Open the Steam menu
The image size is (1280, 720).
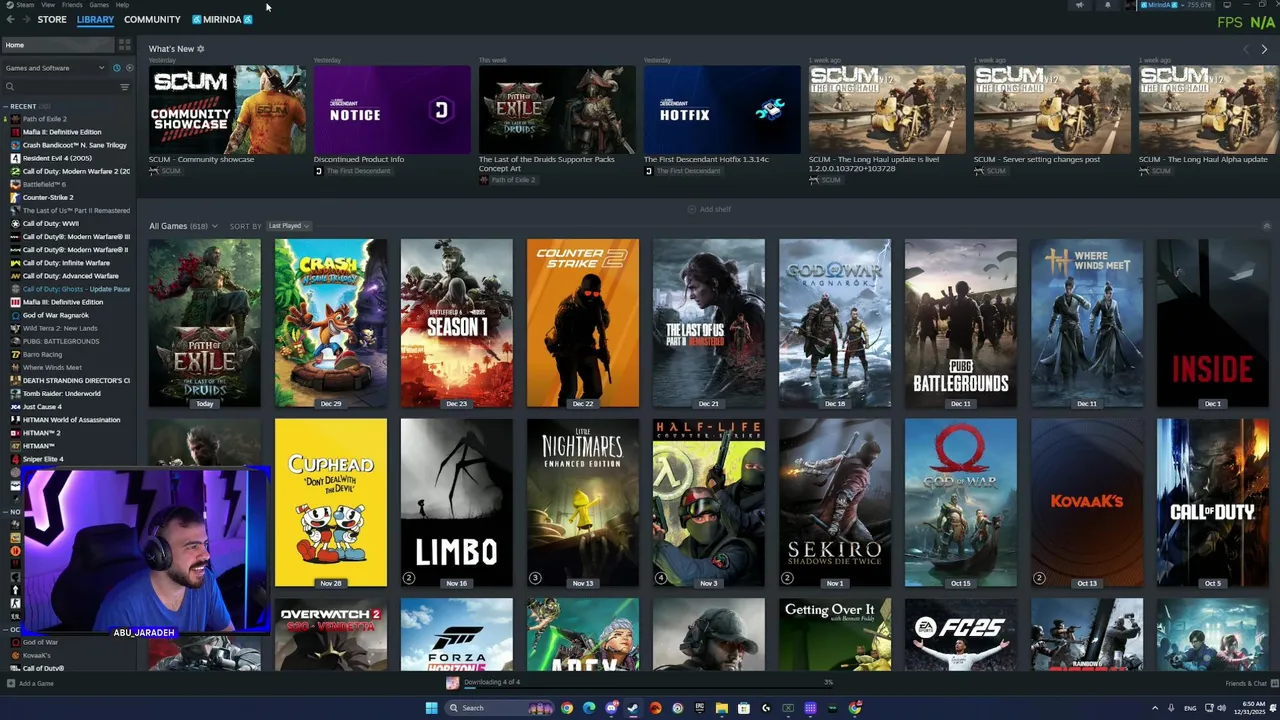(24, 5)
